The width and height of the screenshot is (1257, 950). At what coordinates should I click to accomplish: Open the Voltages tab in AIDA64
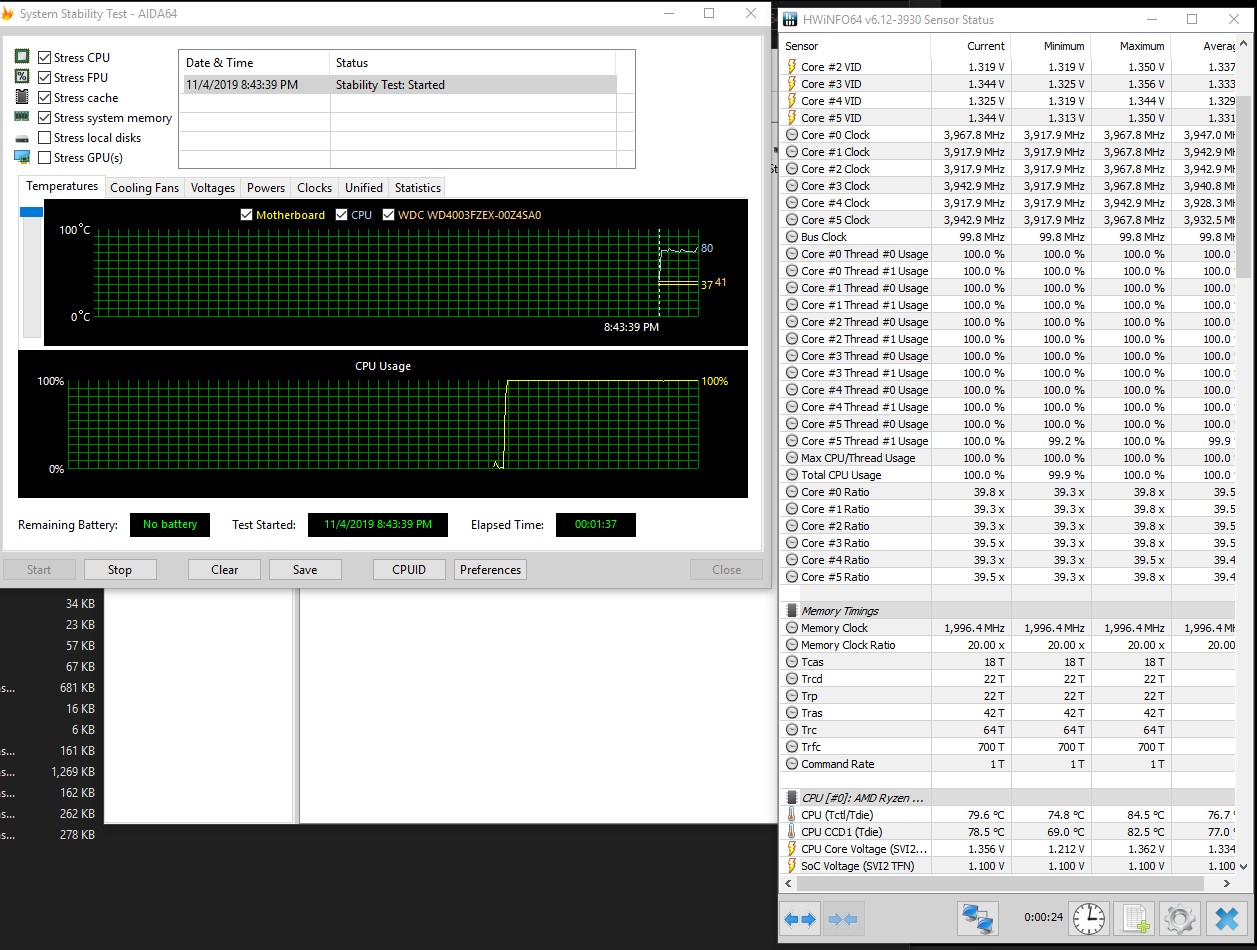[213, 188]
